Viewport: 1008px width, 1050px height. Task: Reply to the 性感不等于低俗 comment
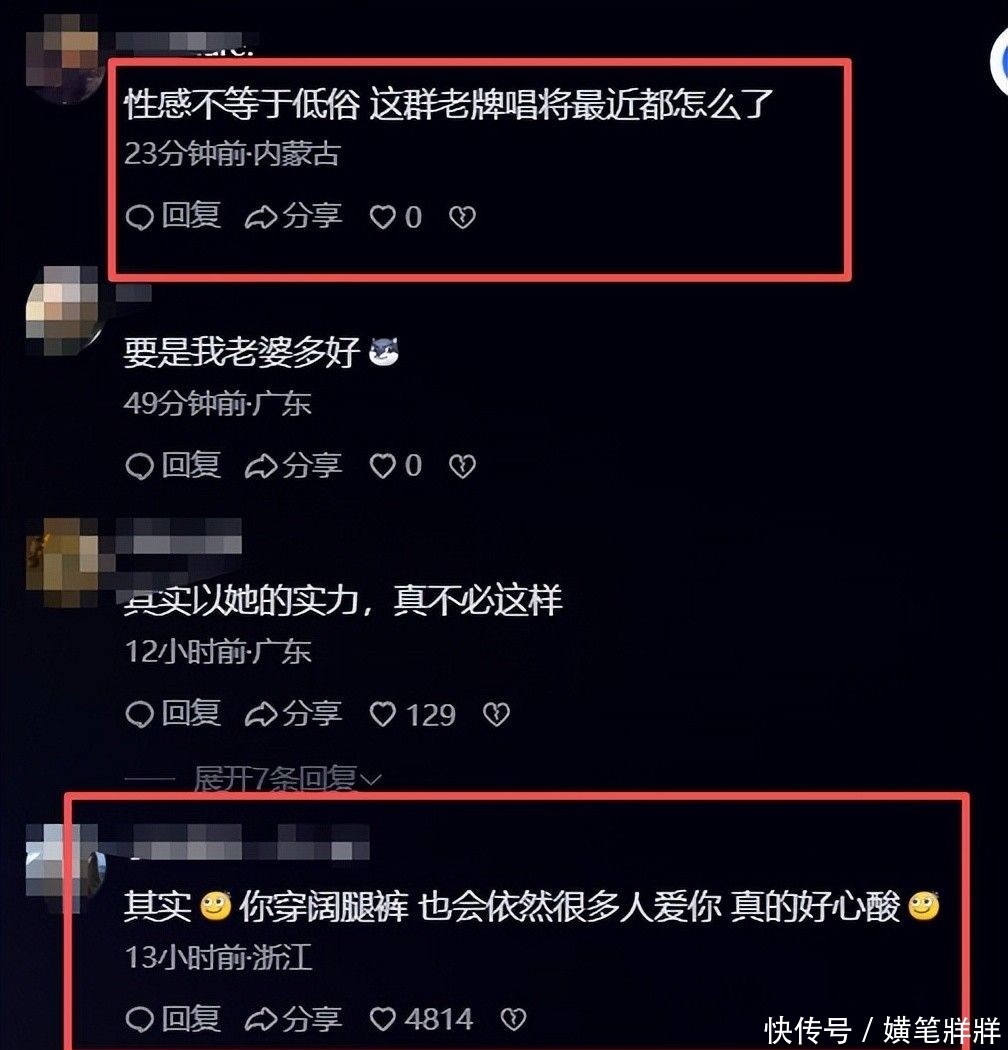point(173,217)
